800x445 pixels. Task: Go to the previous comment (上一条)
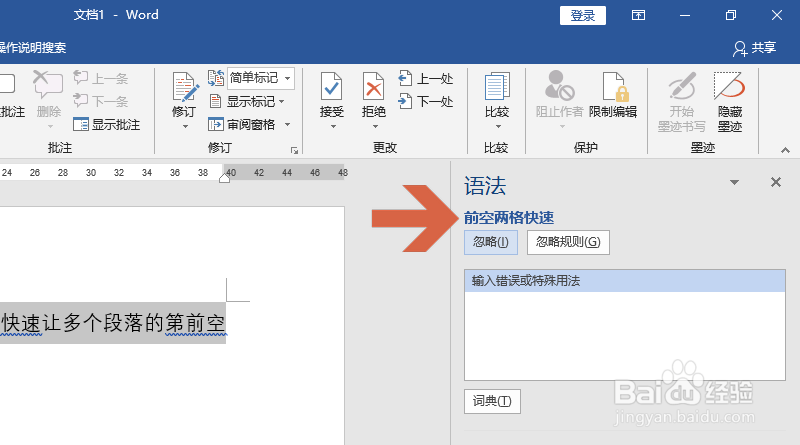(x=101, y=79)
